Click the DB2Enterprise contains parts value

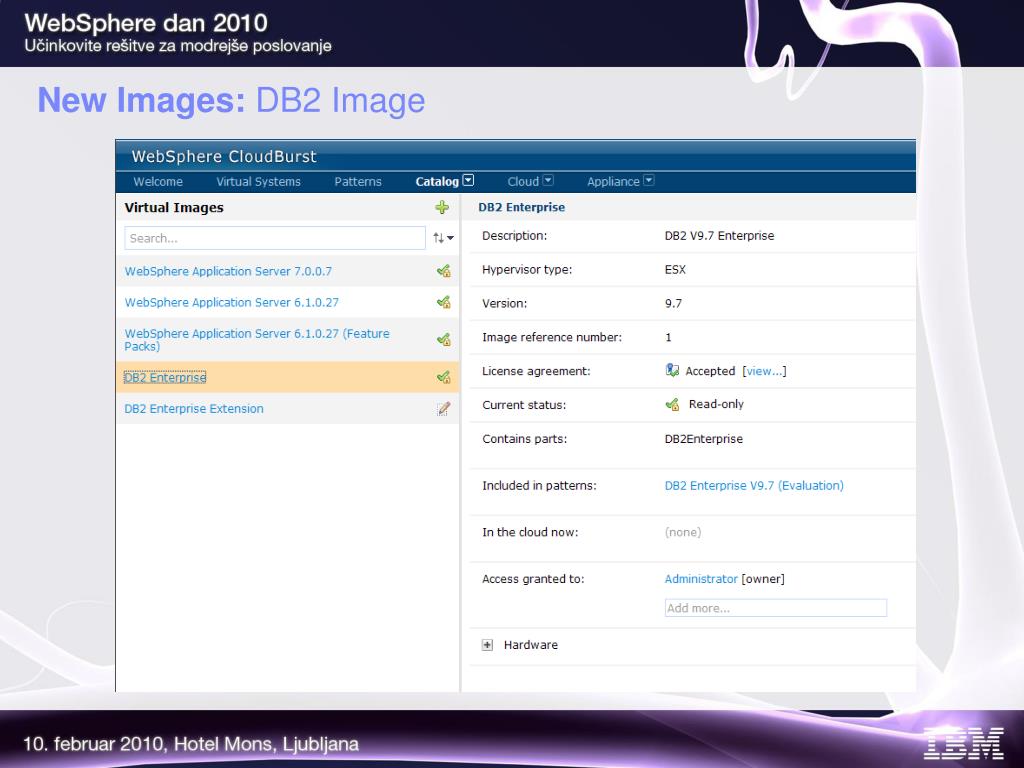703,439
